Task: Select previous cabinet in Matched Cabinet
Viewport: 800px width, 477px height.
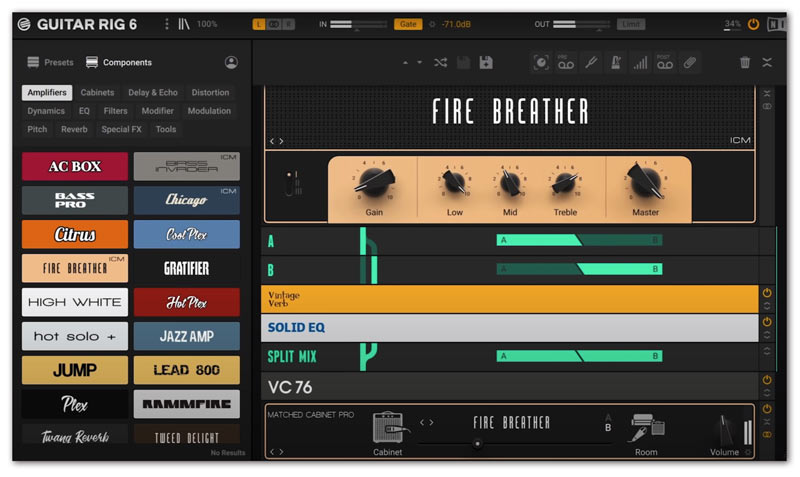Action: point(422,422)
